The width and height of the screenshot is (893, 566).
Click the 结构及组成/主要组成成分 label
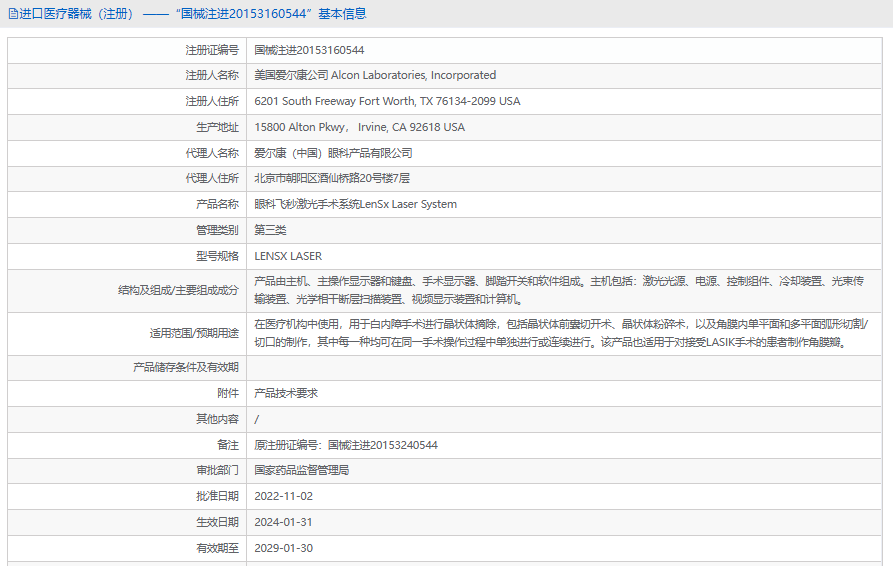[178, 290]
